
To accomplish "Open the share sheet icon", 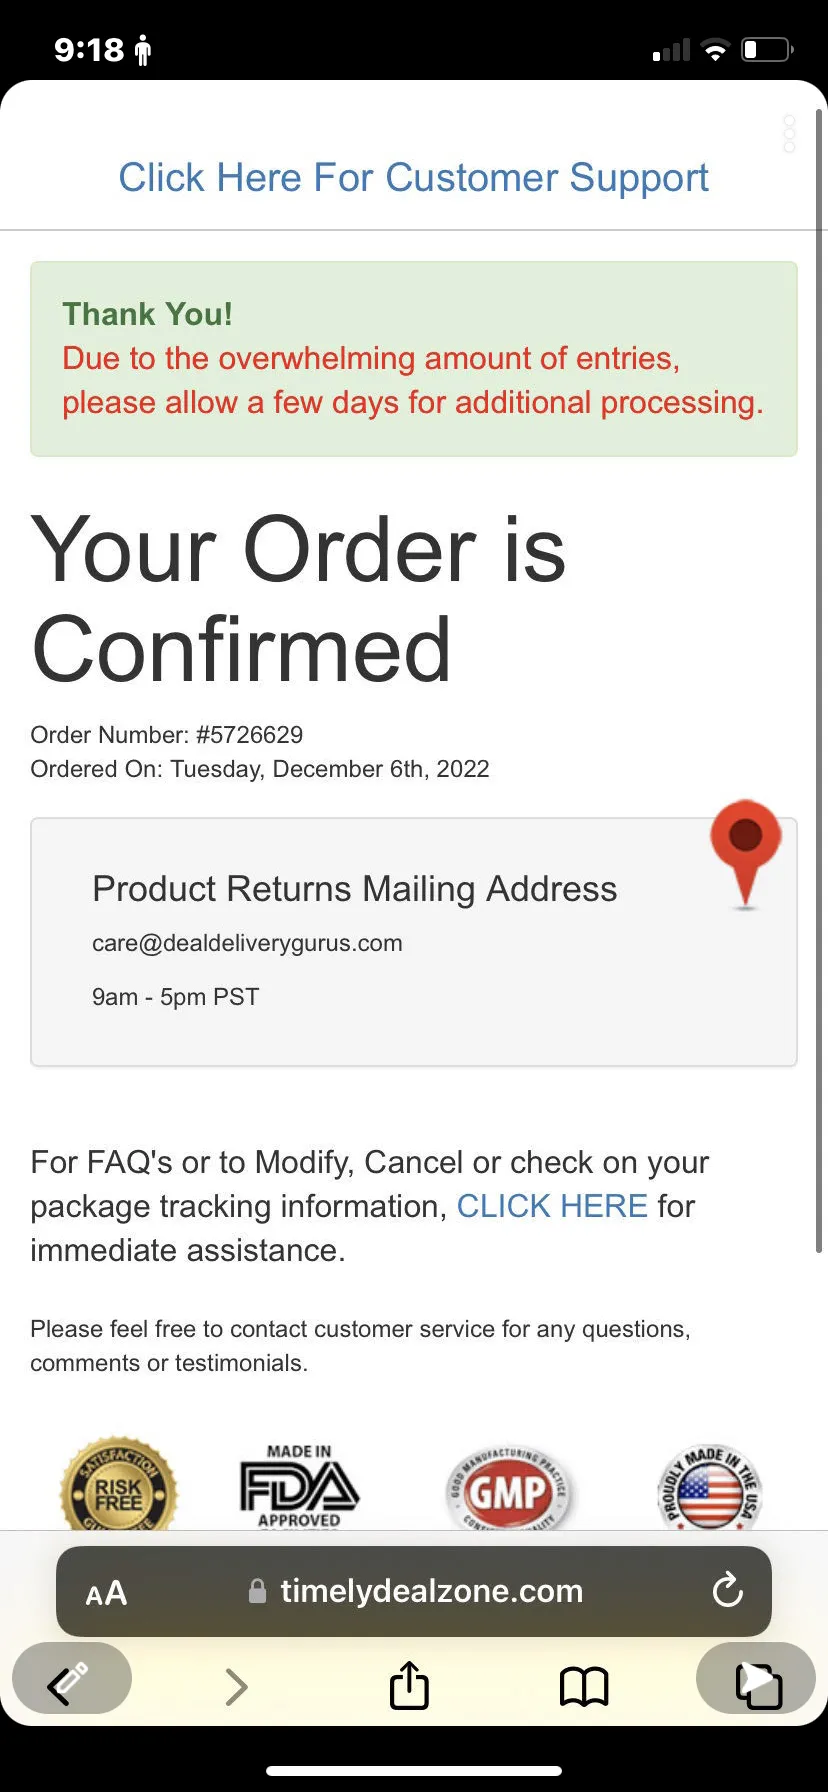I will click(x=409, y=1685).
